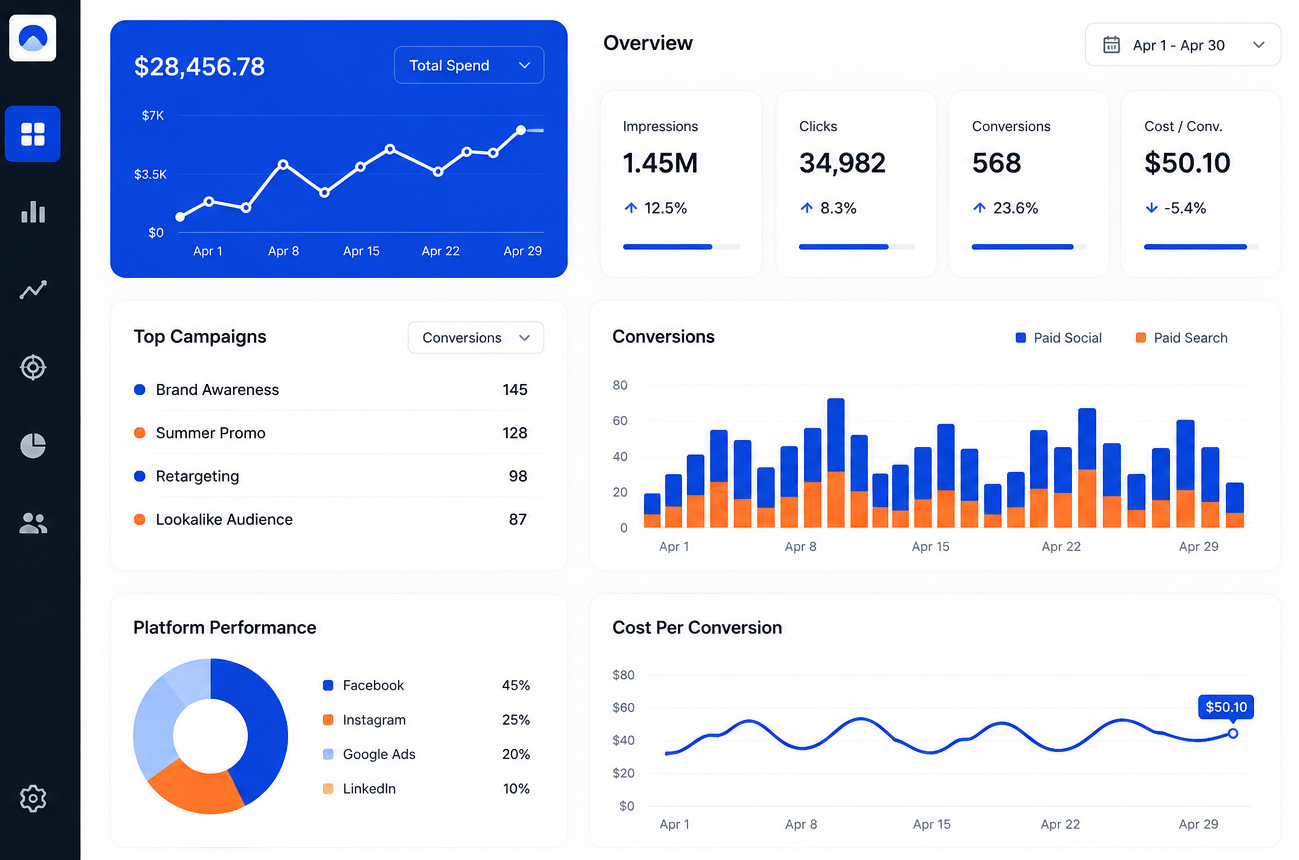Image resolution: width=1299 pixels, height=860 pixels.
Task: Open the Impressions metric card
Action: pyautogui.click(x=681, y=184)
